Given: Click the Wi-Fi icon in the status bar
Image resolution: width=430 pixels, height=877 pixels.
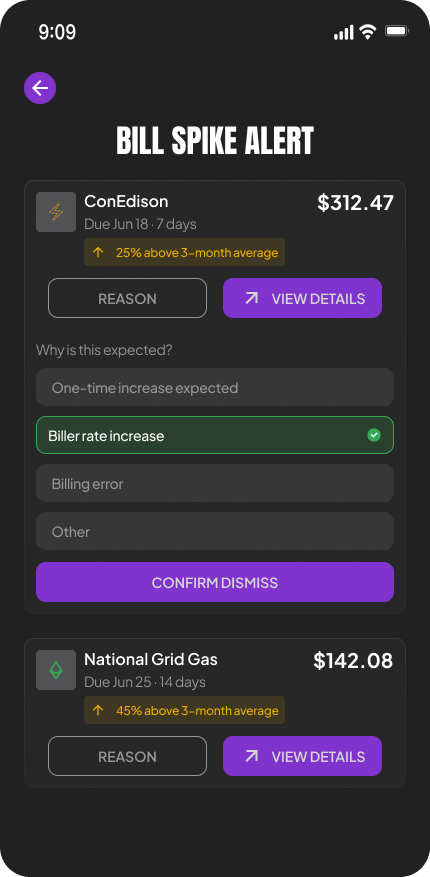Looking at the screenshot, I should tap(367, 32).
